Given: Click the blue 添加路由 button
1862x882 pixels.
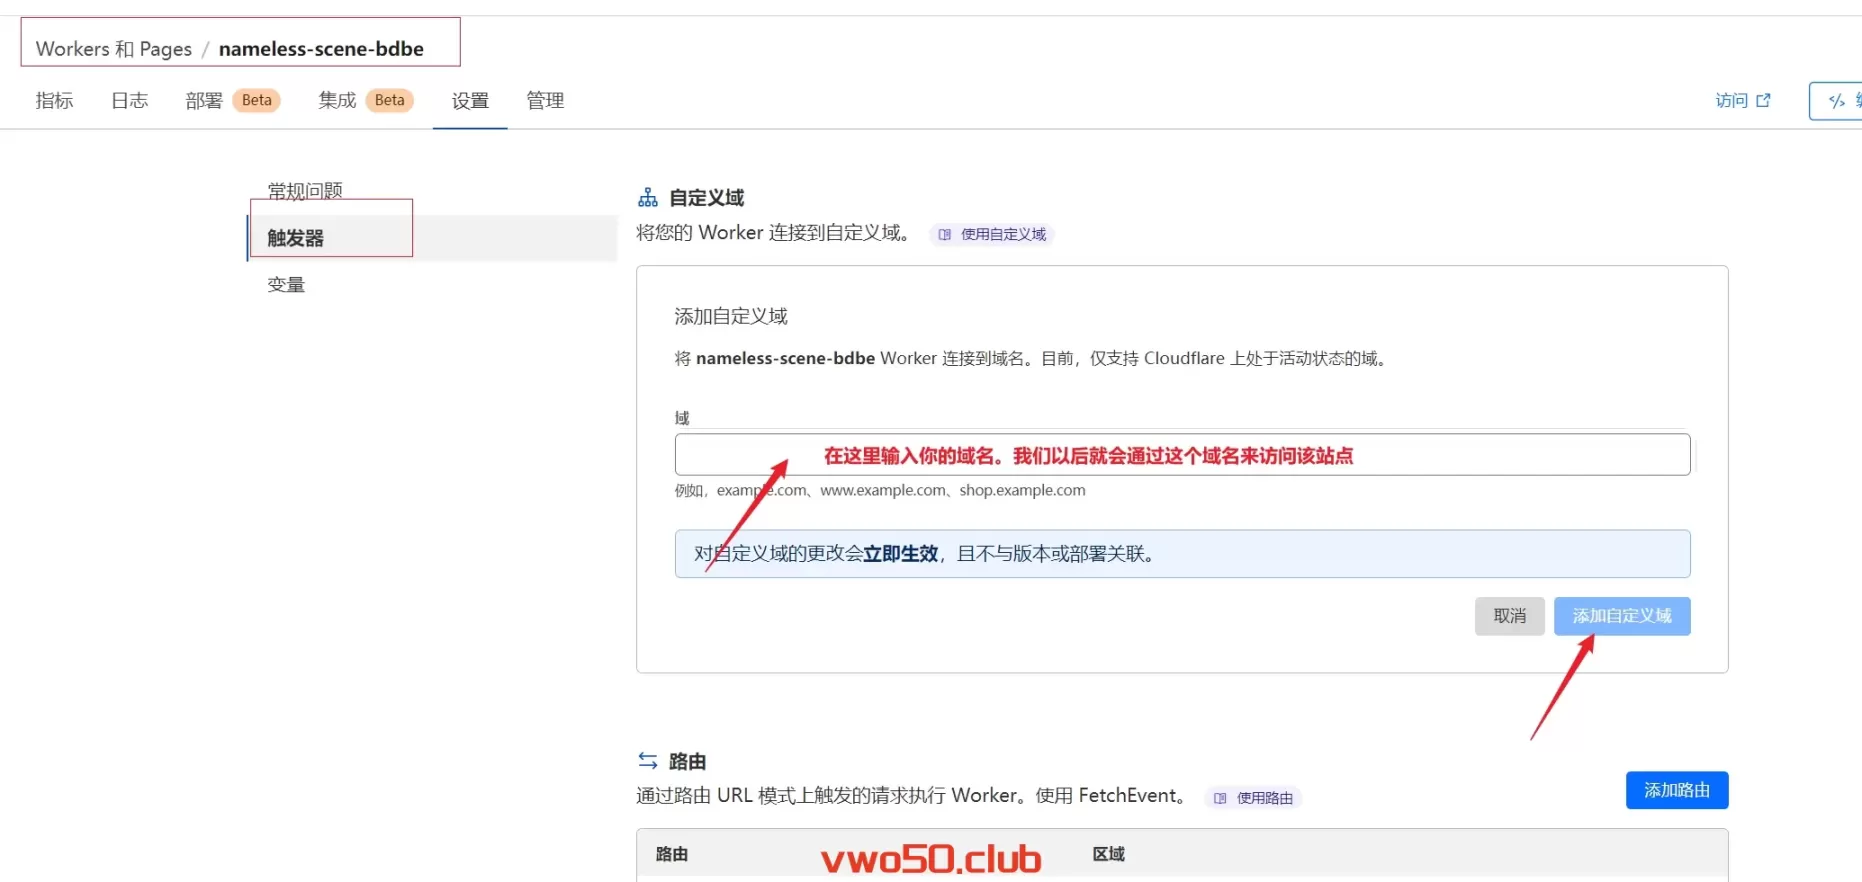Looking at the screenshot, I should pos(1676,790).
